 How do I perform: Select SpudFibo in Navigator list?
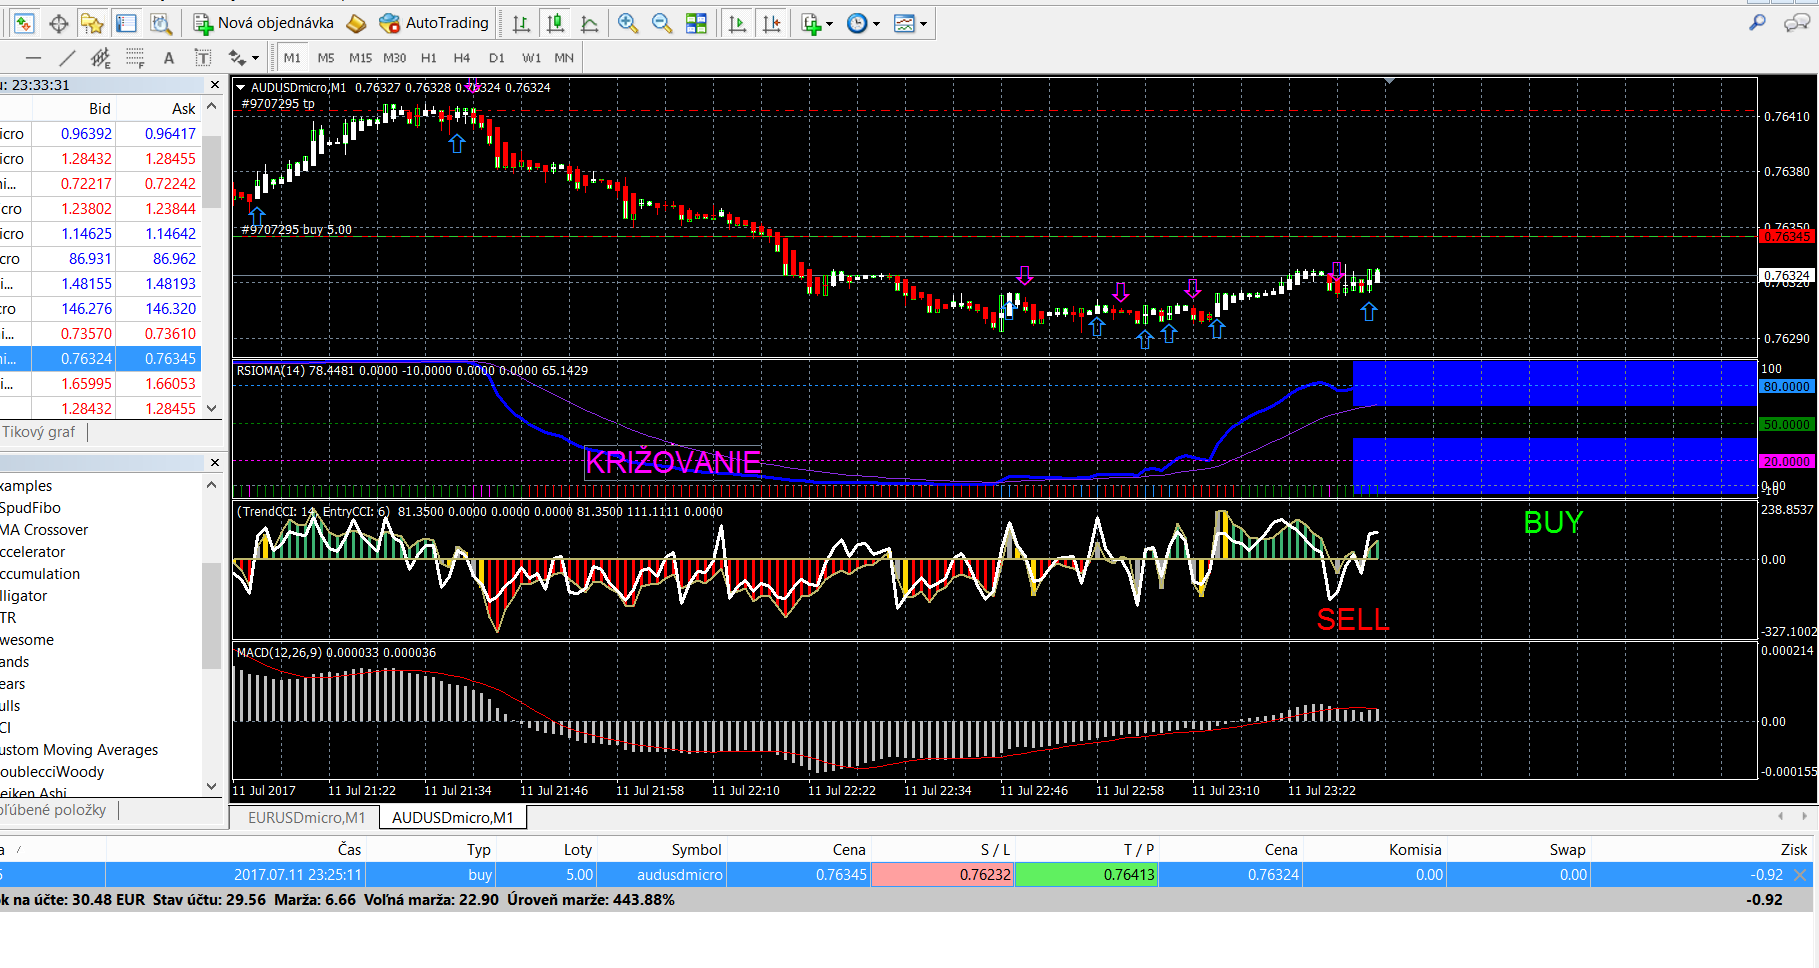pos(30,508)
